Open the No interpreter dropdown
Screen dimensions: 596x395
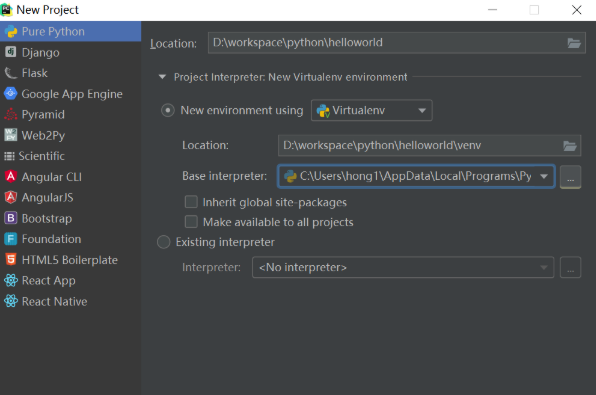click(403, 267)
